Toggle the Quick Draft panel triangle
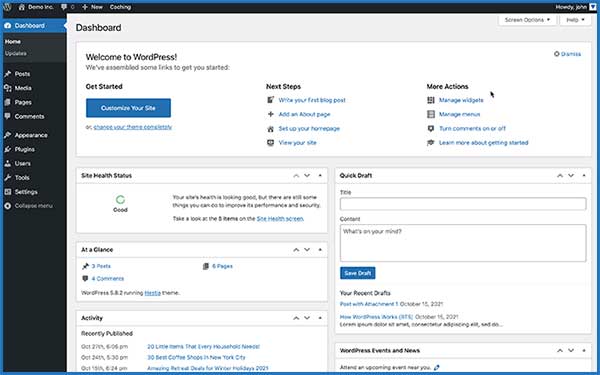This screenshot has width=600, height=375. click(x=584, y=176)
